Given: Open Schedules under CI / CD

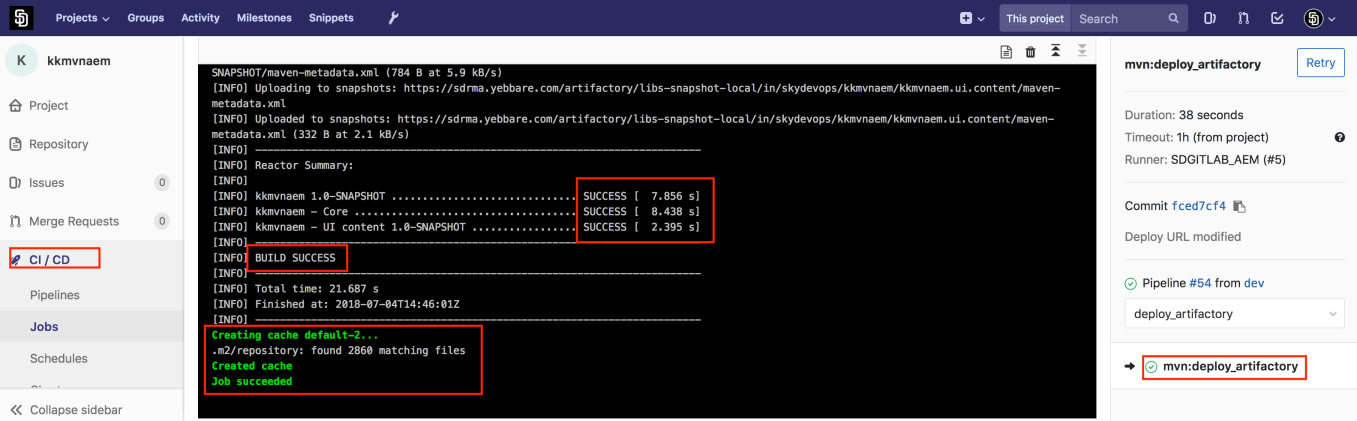Looking at the screenshot, I should coord(59,358).
